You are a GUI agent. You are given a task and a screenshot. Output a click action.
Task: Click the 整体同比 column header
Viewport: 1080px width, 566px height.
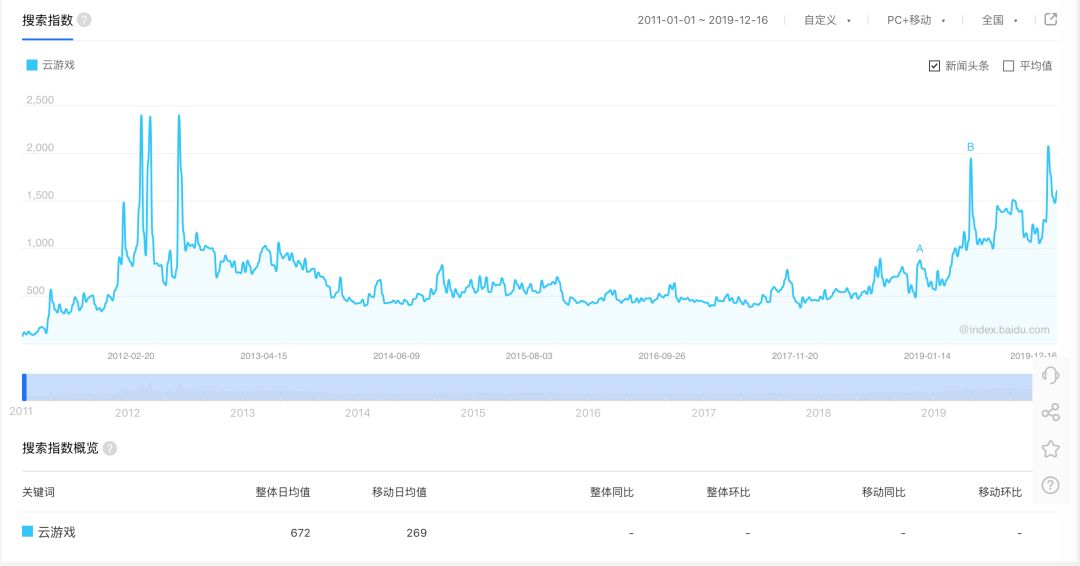(x=612, y=492)
